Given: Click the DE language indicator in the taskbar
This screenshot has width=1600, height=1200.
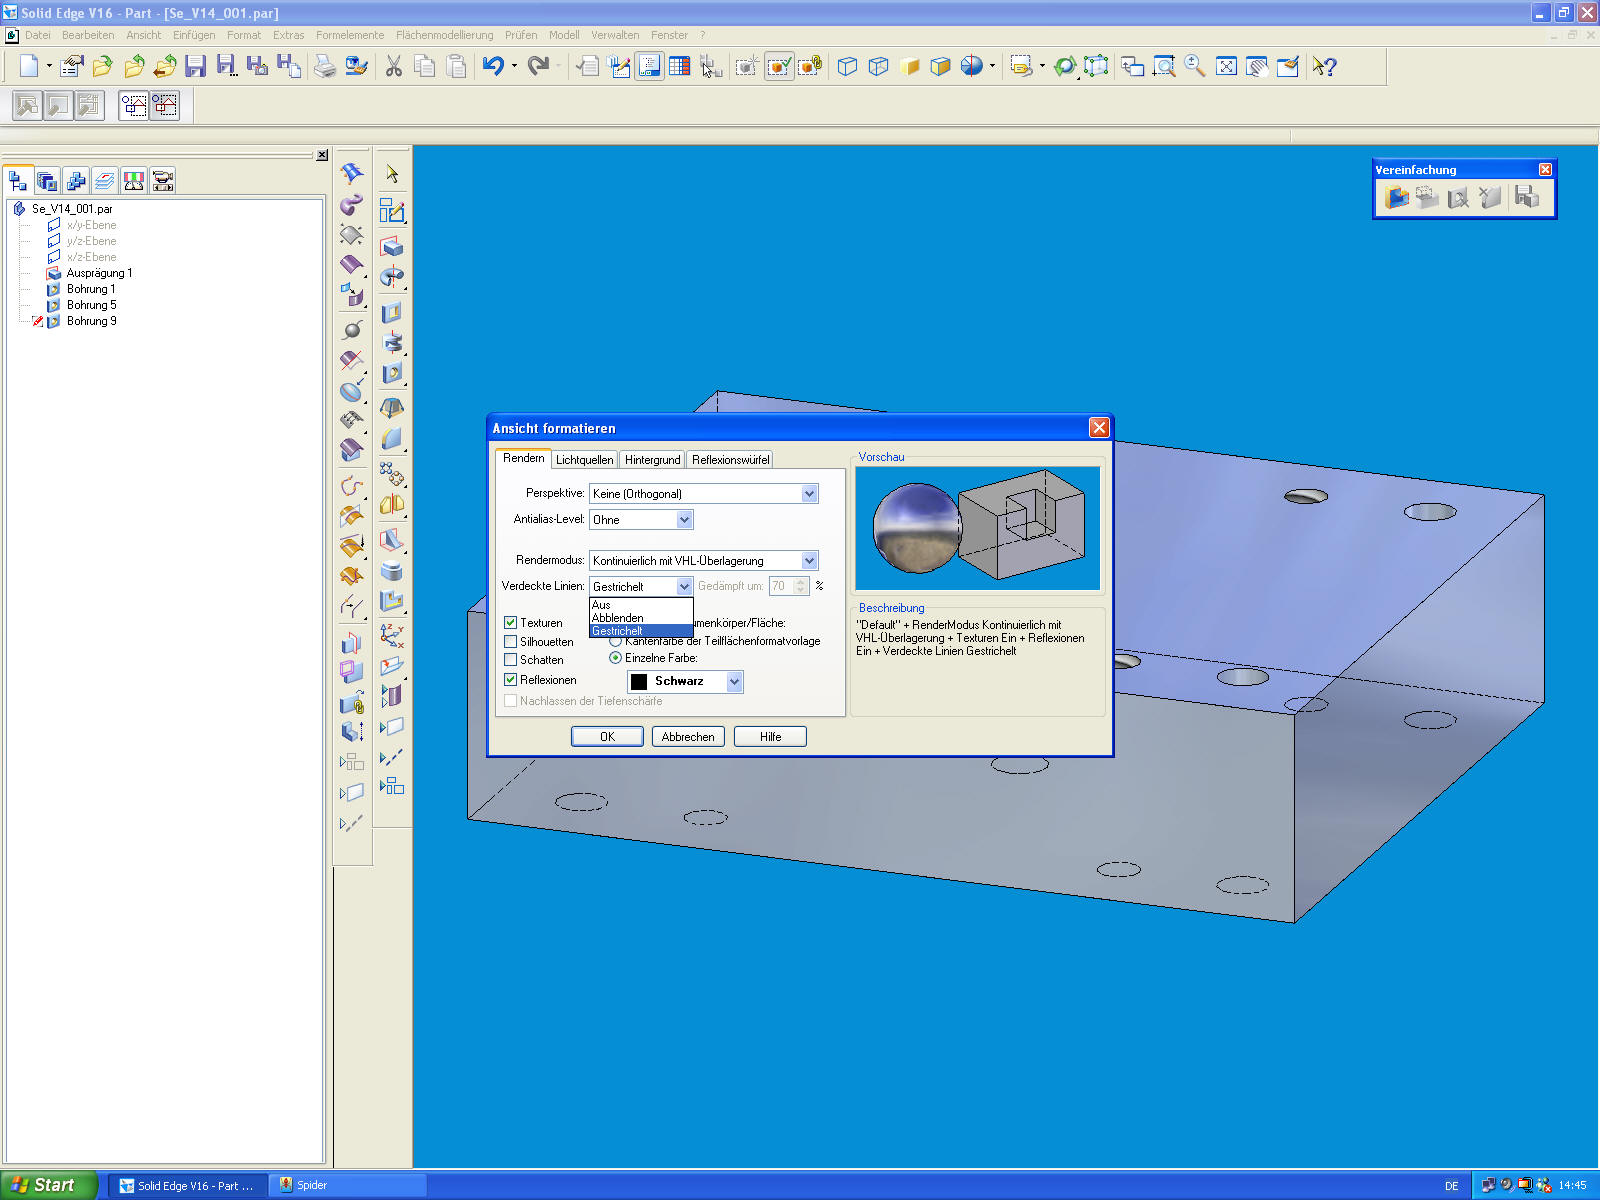Looking at the screenshot, I should (1451, 1185).
